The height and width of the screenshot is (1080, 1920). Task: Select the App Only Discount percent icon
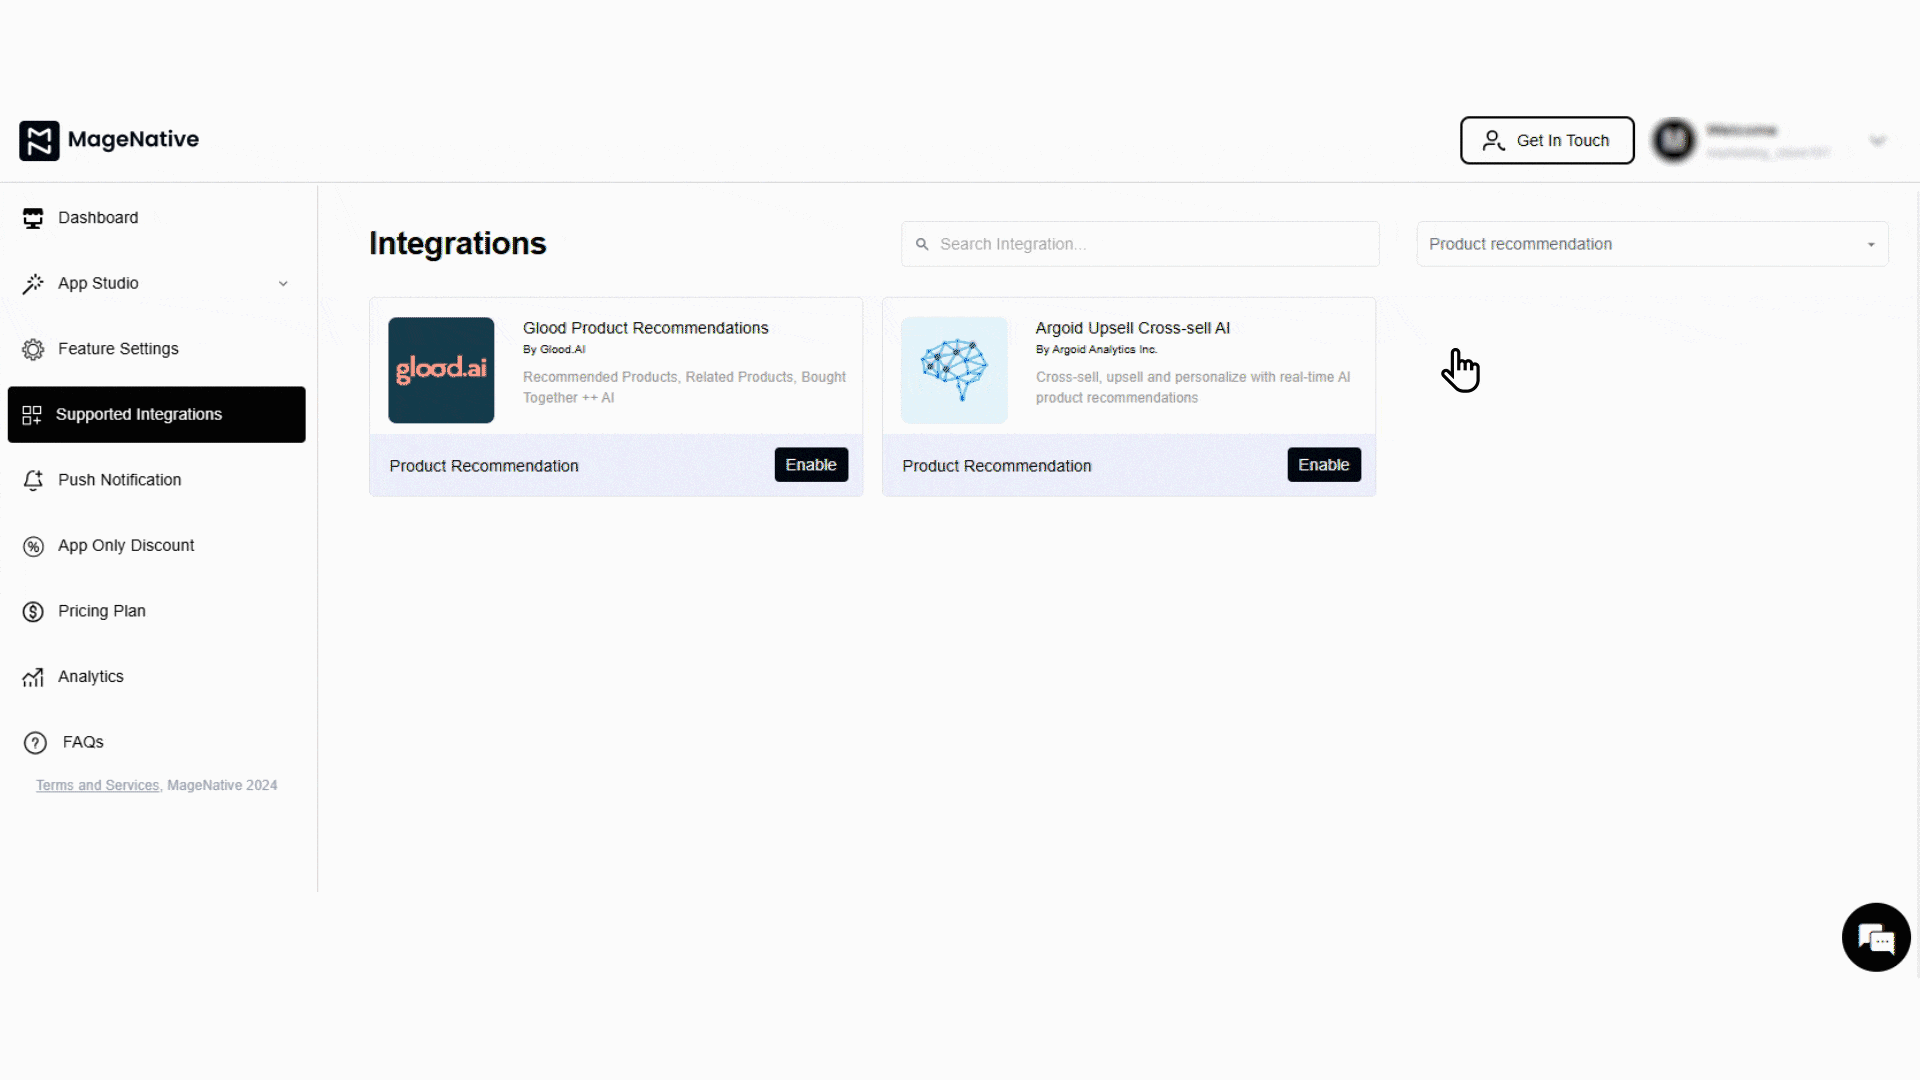[34, 545]
